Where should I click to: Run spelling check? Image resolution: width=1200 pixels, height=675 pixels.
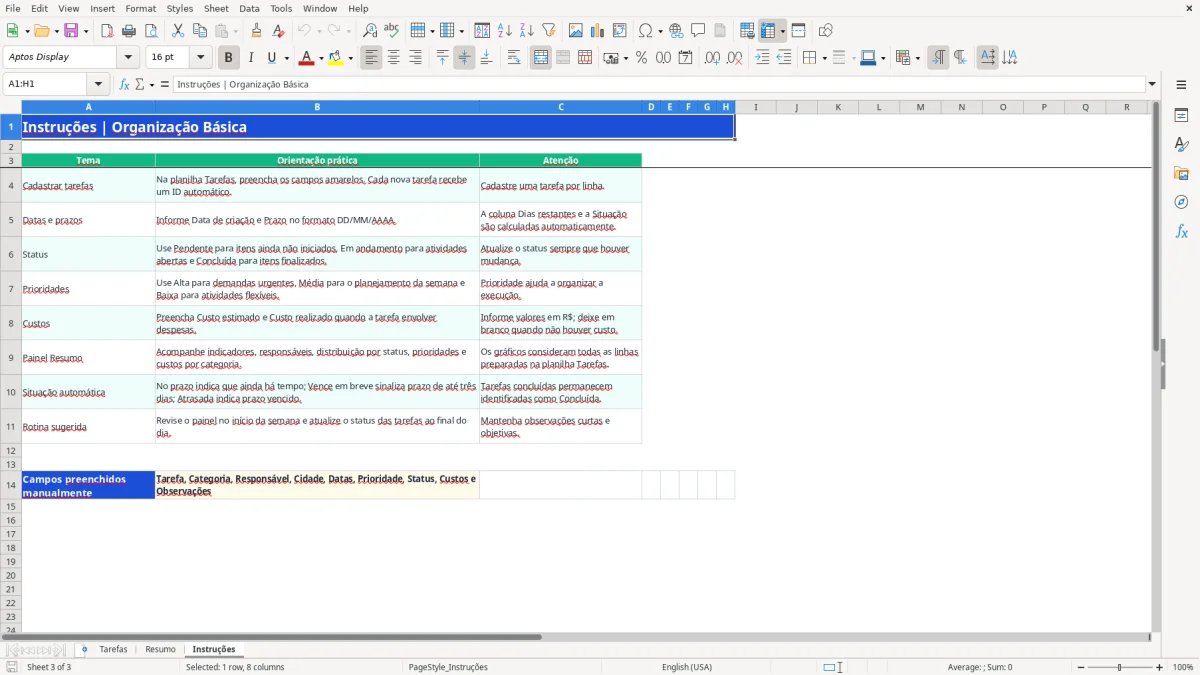pyautogui.click(x=392, y=31)
